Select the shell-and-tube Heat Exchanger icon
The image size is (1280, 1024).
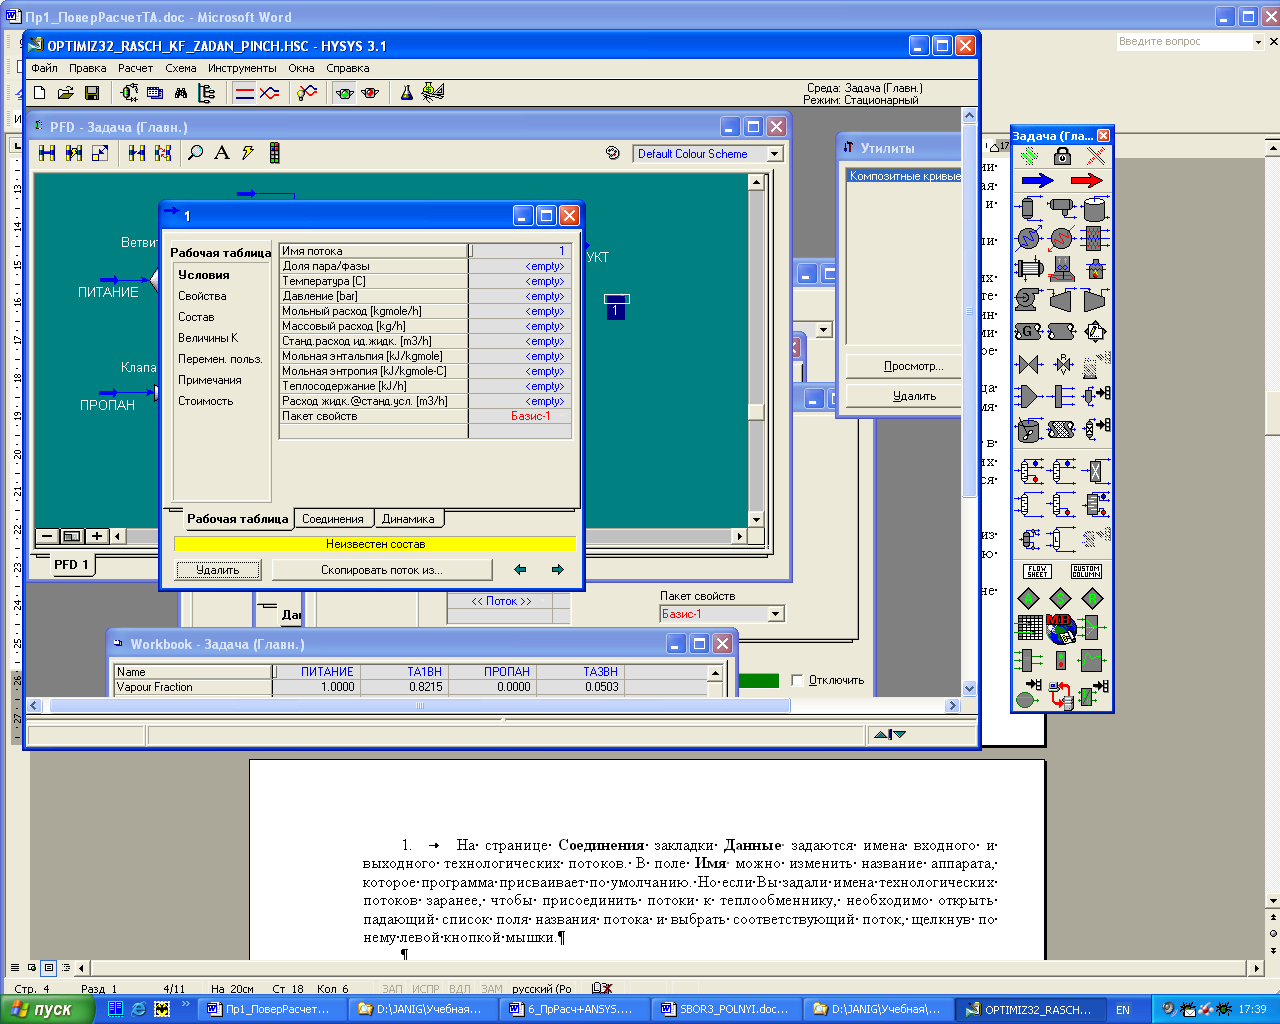pyautogui.click(x=1029, y=268)
